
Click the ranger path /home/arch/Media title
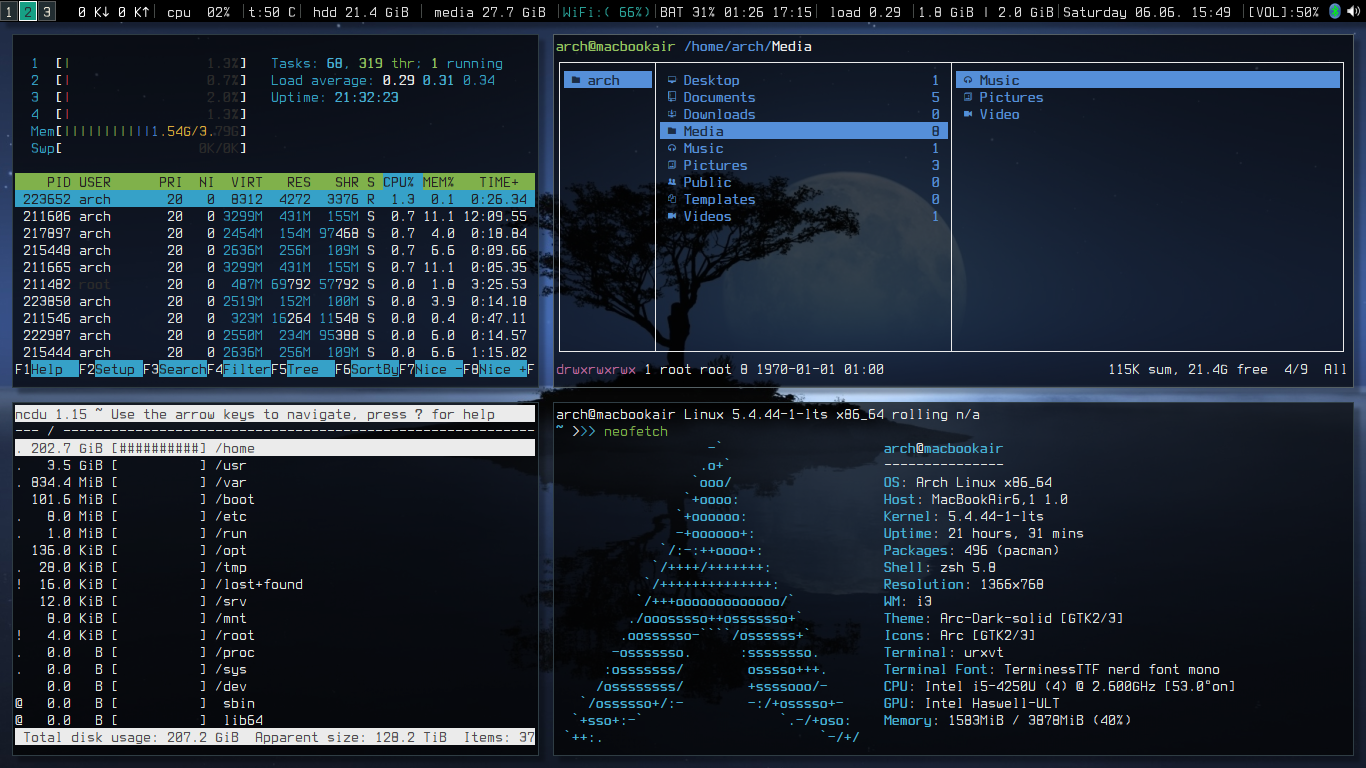(747, 46)
